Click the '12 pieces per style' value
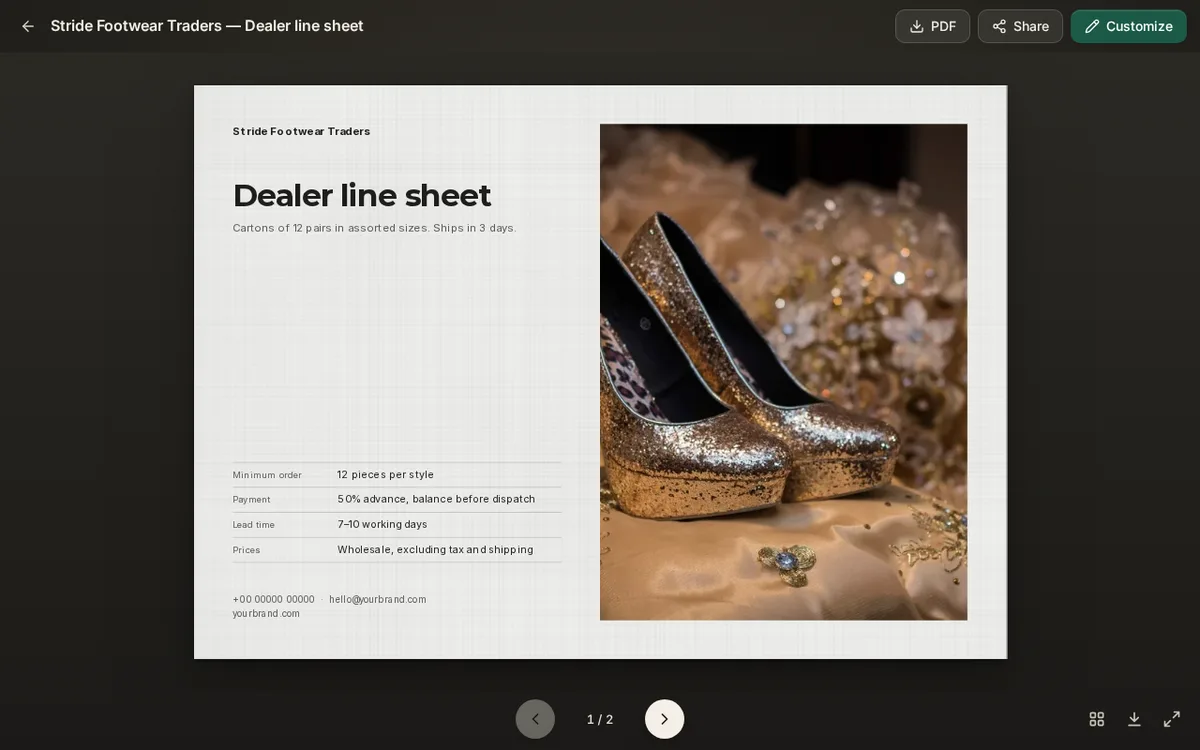Image resolution: width=1200 pixels, height=750 pixels. (385, 475)
